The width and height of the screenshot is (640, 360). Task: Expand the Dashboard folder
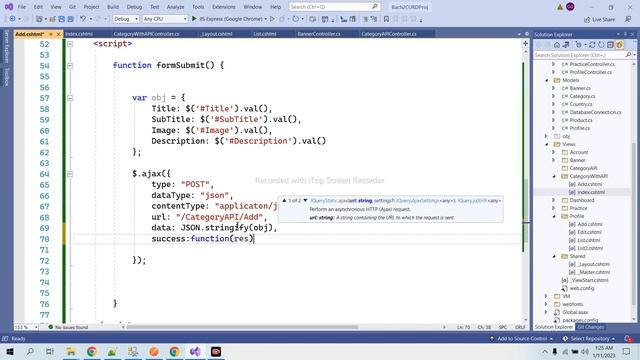[554, 200]
